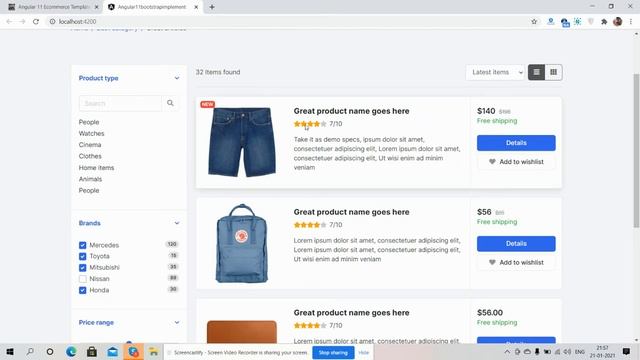Close the Angular11bootstrapimplement tab

click(x=196, y=7)
